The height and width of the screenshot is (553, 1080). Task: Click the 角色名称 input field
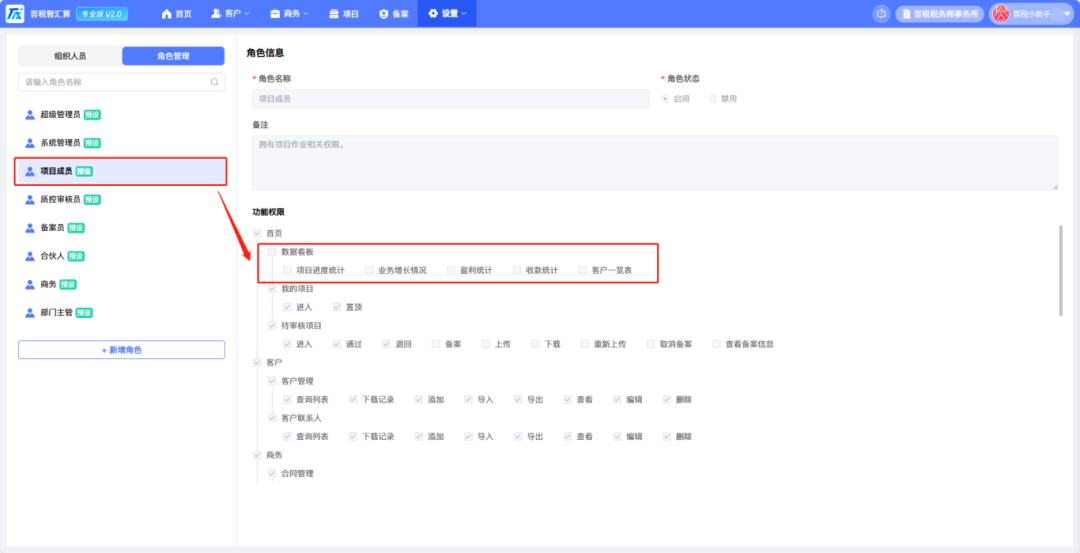pyautogui.click(x=450, y=98)
